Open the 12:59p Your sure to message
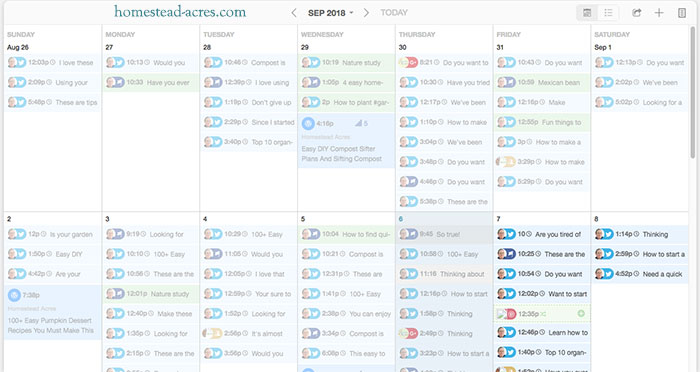 click(248, 294)
